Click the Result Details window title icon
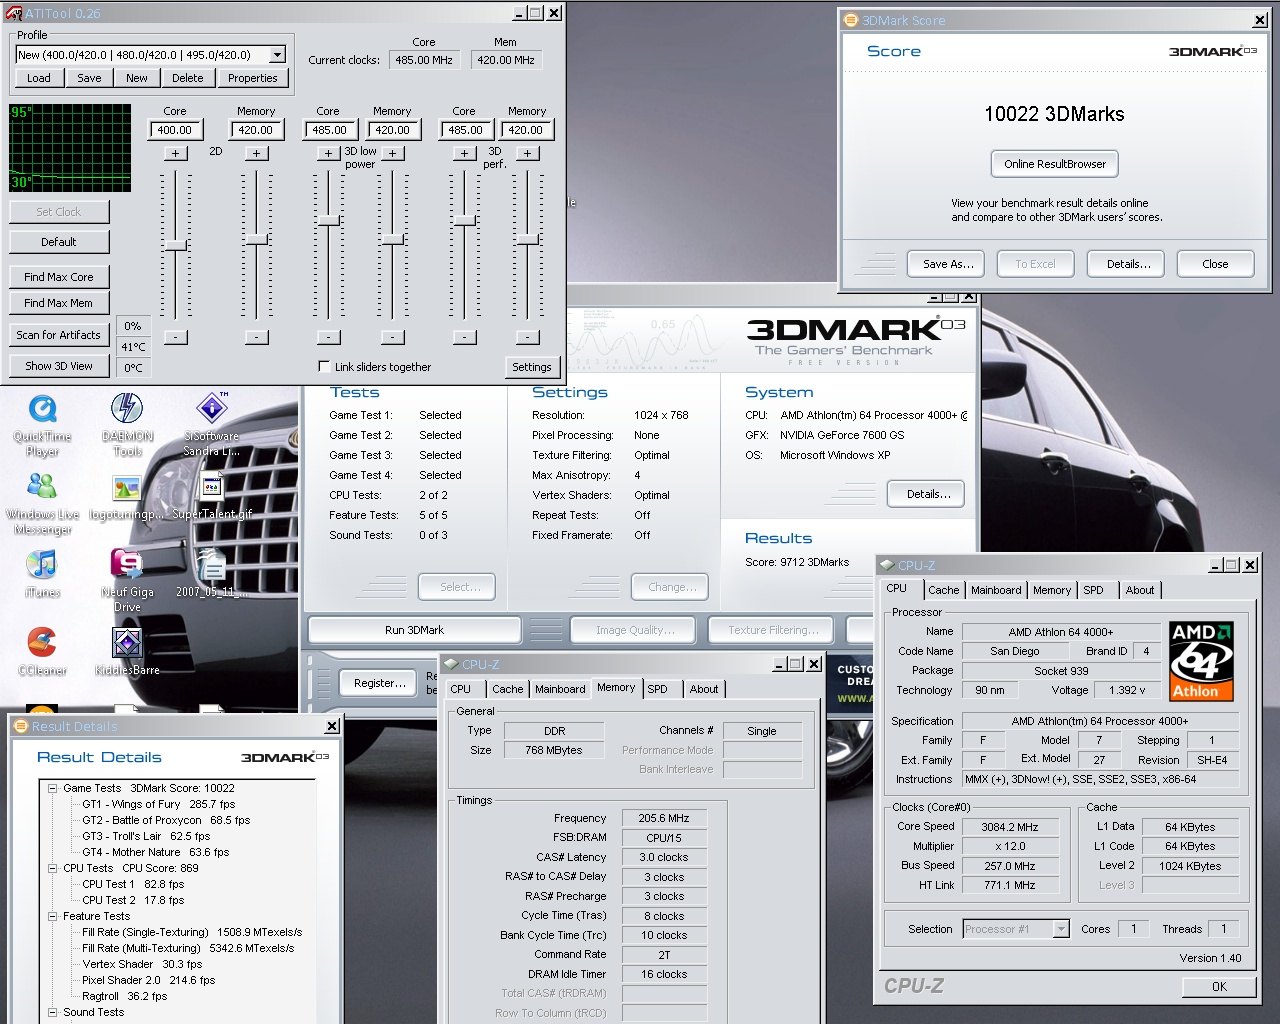 point(21,726)
